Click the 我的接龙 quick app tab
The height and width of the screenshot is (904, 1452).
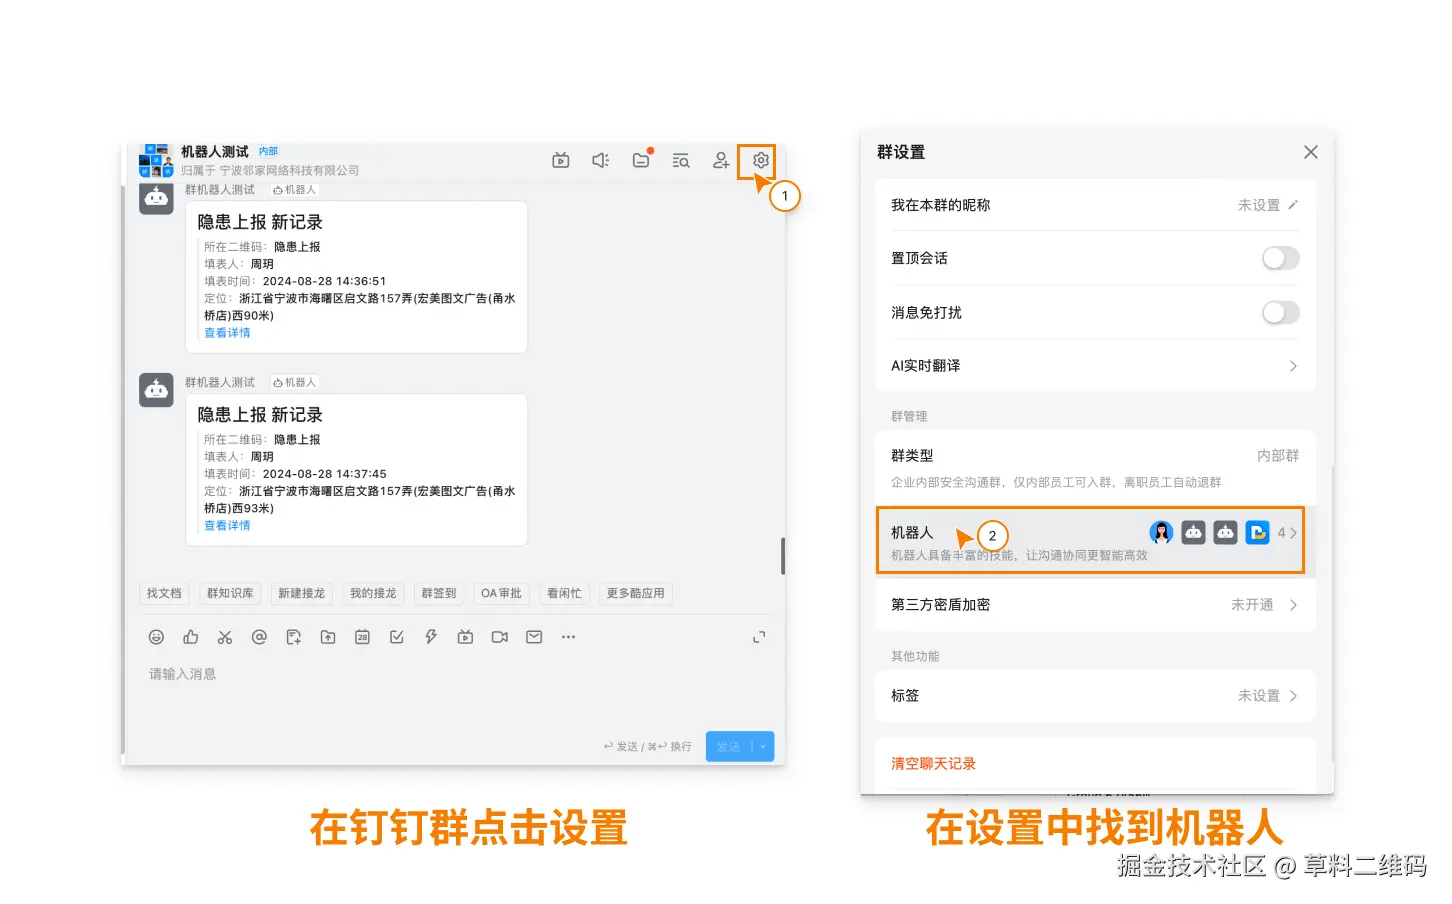tap(373, 593)
